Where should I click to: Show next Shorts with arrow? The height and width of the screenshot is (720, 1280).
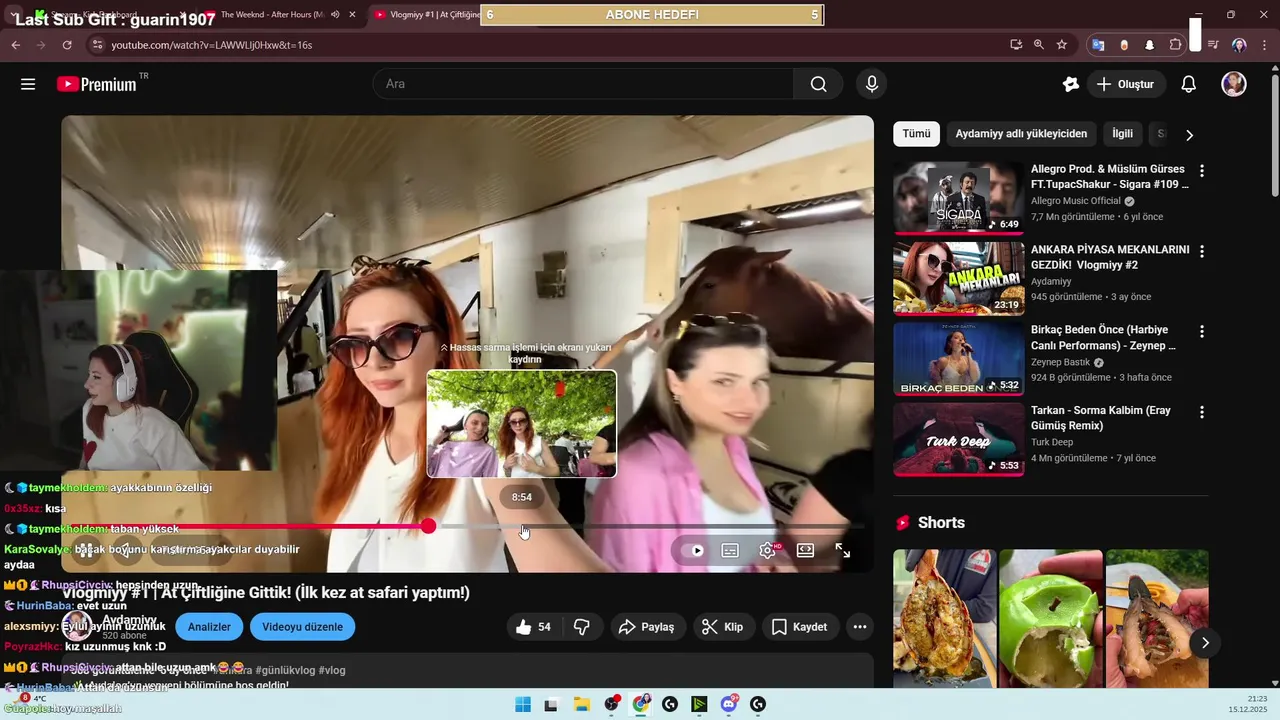click(x=1205, y=642)
